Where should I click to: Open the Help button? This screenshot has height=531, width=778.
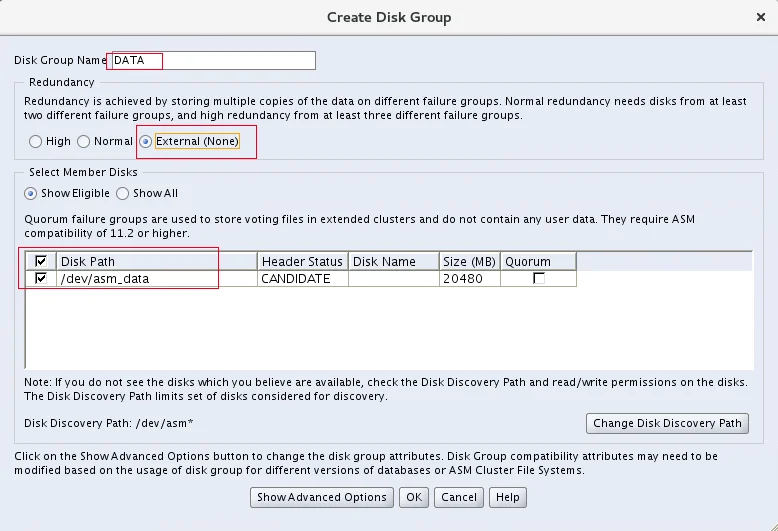point(508,497)
